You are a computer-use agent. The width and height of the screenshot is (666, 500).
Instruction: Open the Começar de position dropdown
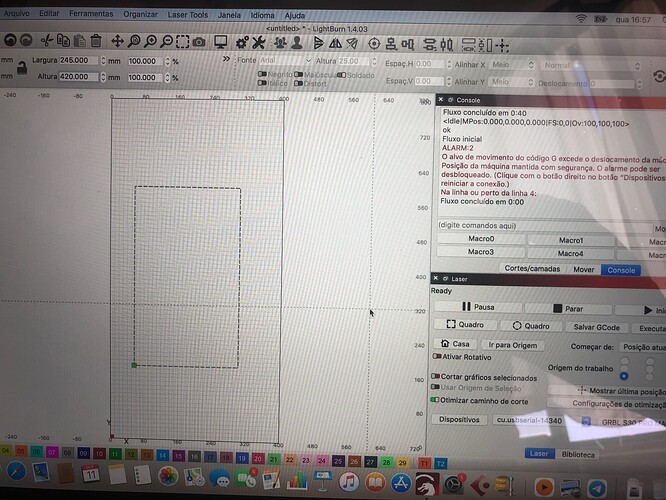(x=635, y=347)
